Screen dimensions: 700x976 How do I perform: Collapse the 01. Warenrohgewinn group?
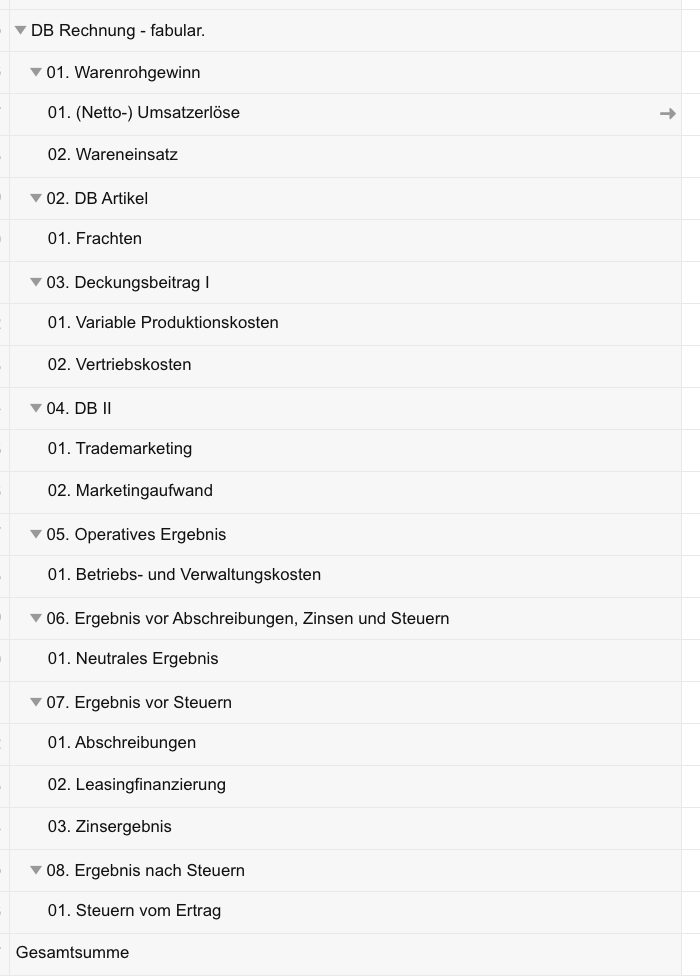coord(36,72)
